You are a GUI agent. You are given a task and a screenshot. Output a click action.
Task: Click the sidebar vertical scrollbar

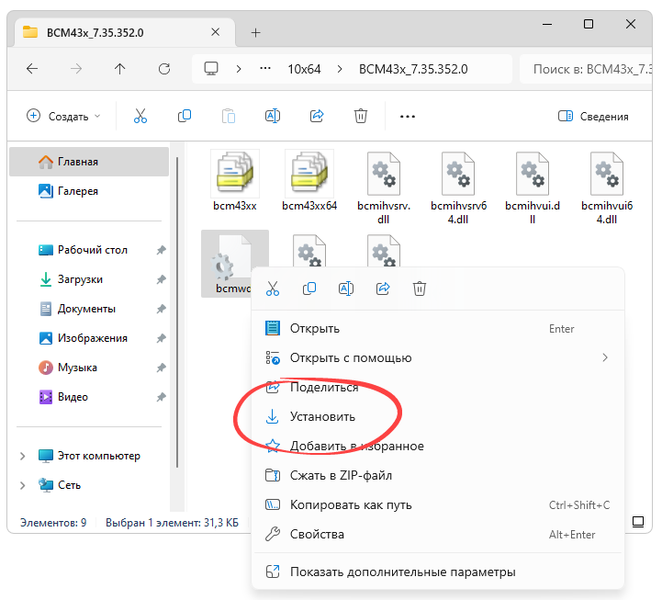click(x=177, y=312)
